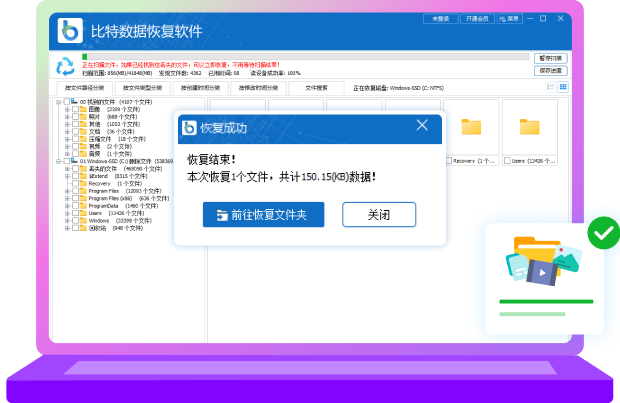The image size is (620, 403).
Task: Open the 菜单 menu button
Action: tap(510, 19)
